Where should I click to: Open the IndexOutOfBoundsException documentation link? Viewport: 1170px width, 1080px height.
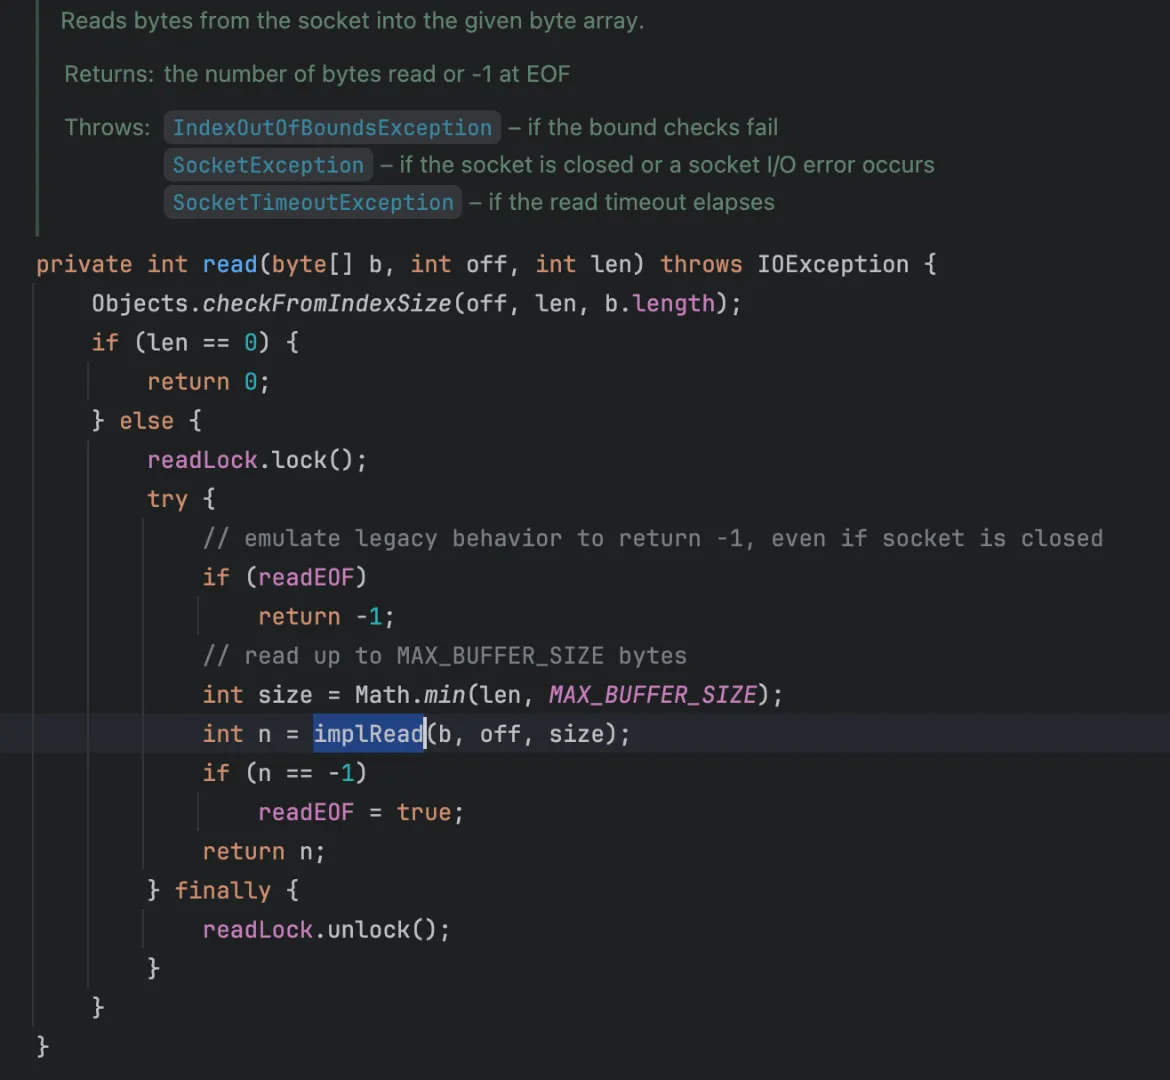332,128
